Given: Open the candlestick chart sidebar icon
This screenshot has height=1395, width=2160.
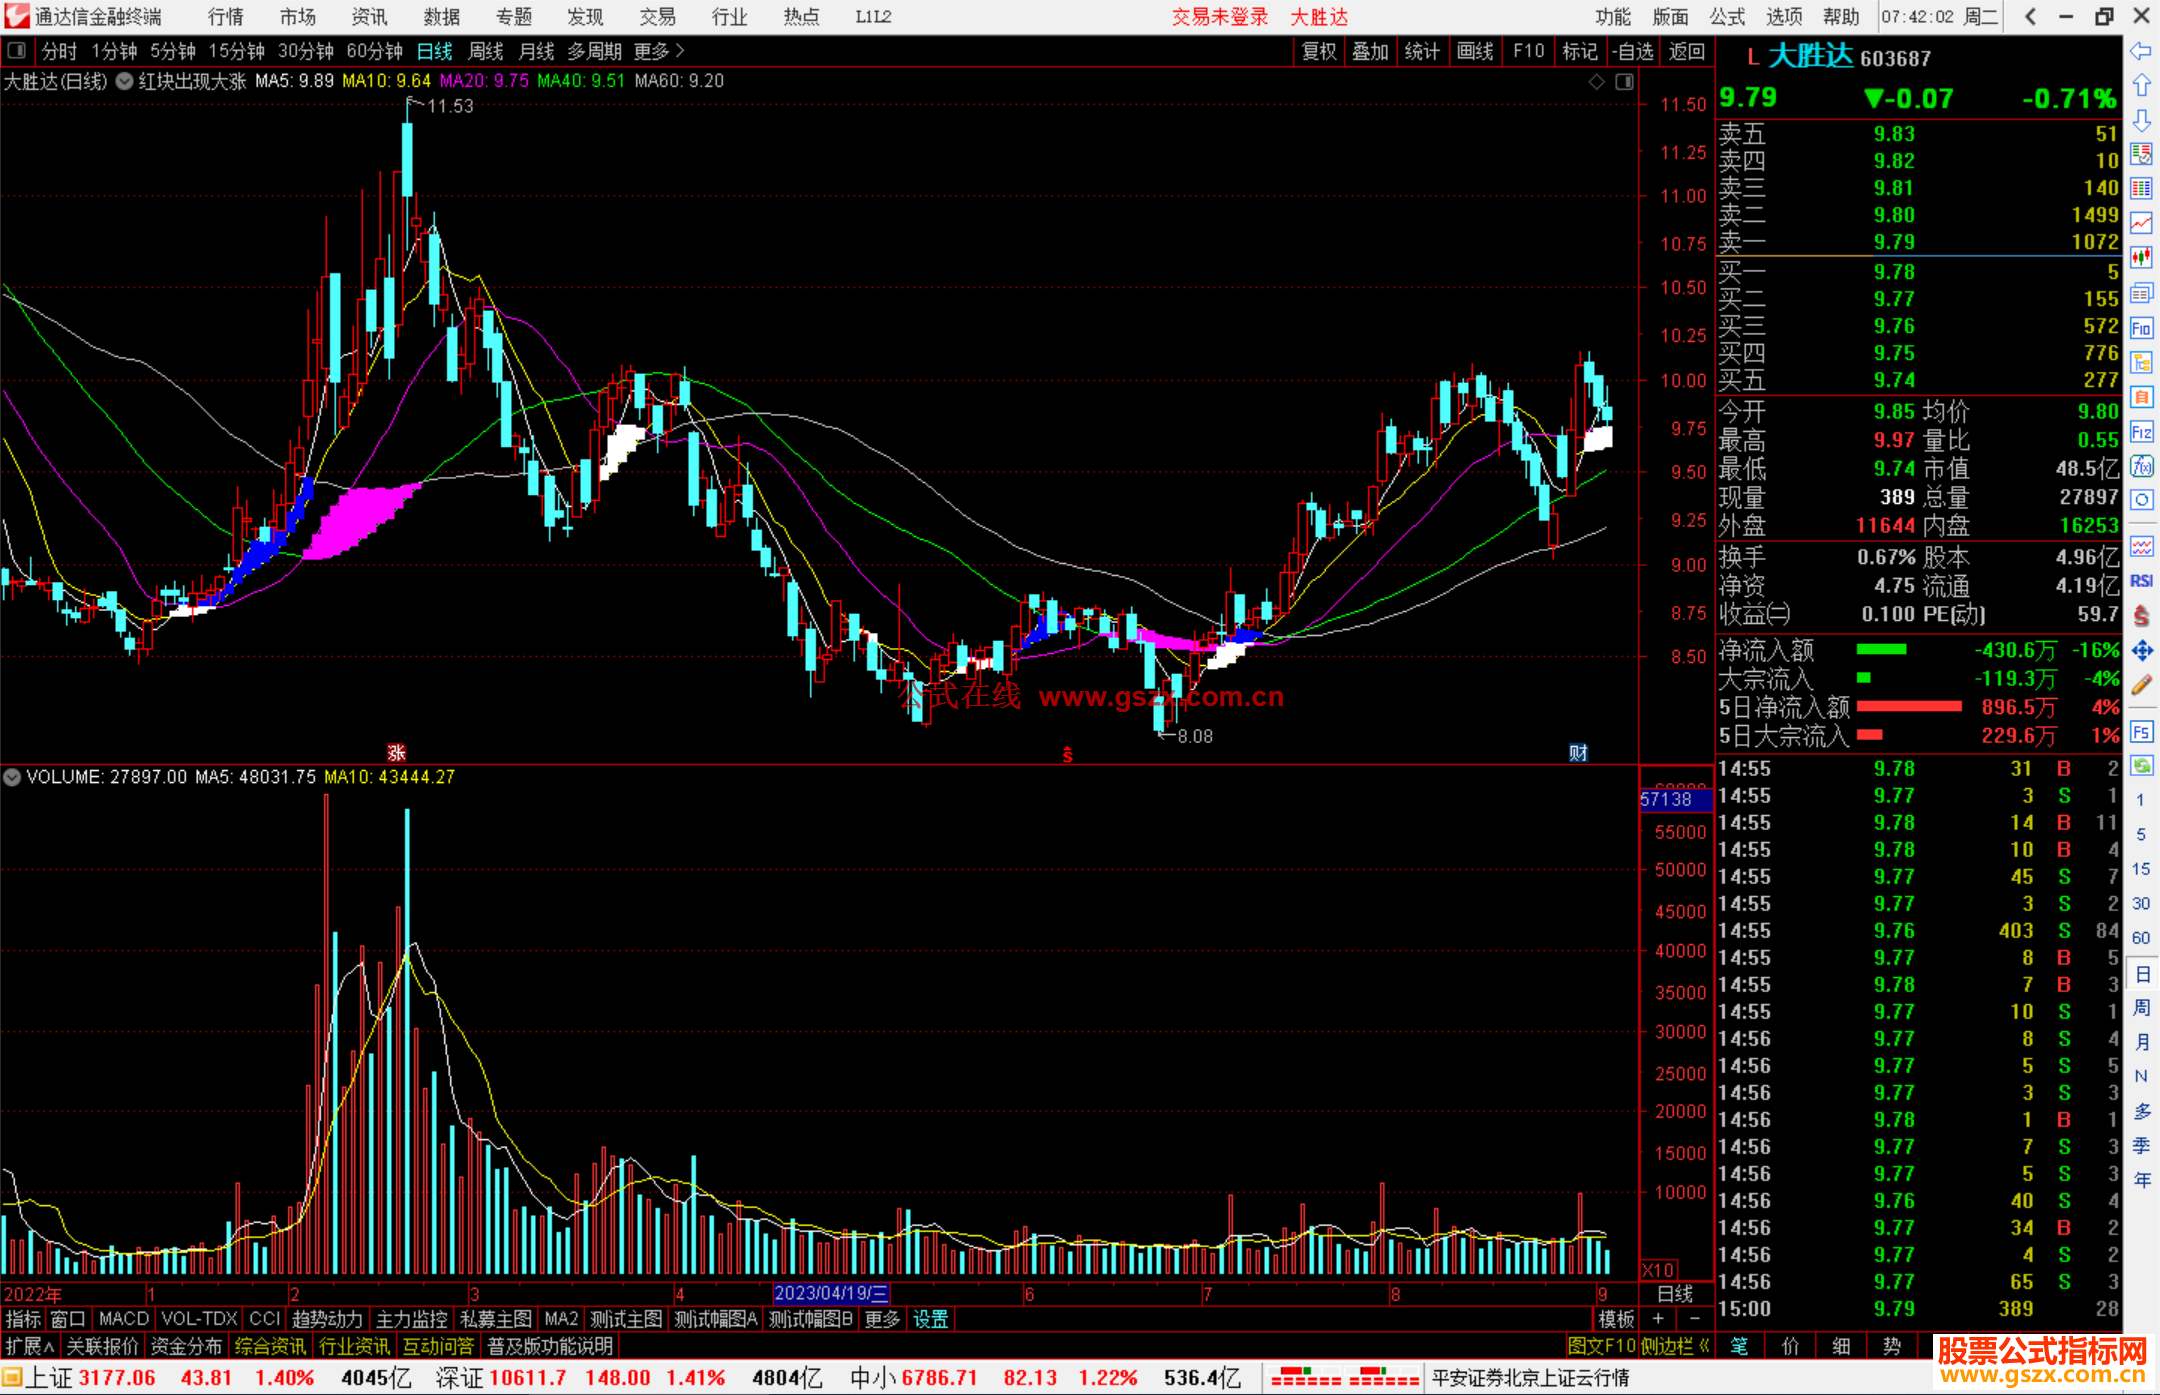Looking at the screenshot, I should [x=2141, y=258].
